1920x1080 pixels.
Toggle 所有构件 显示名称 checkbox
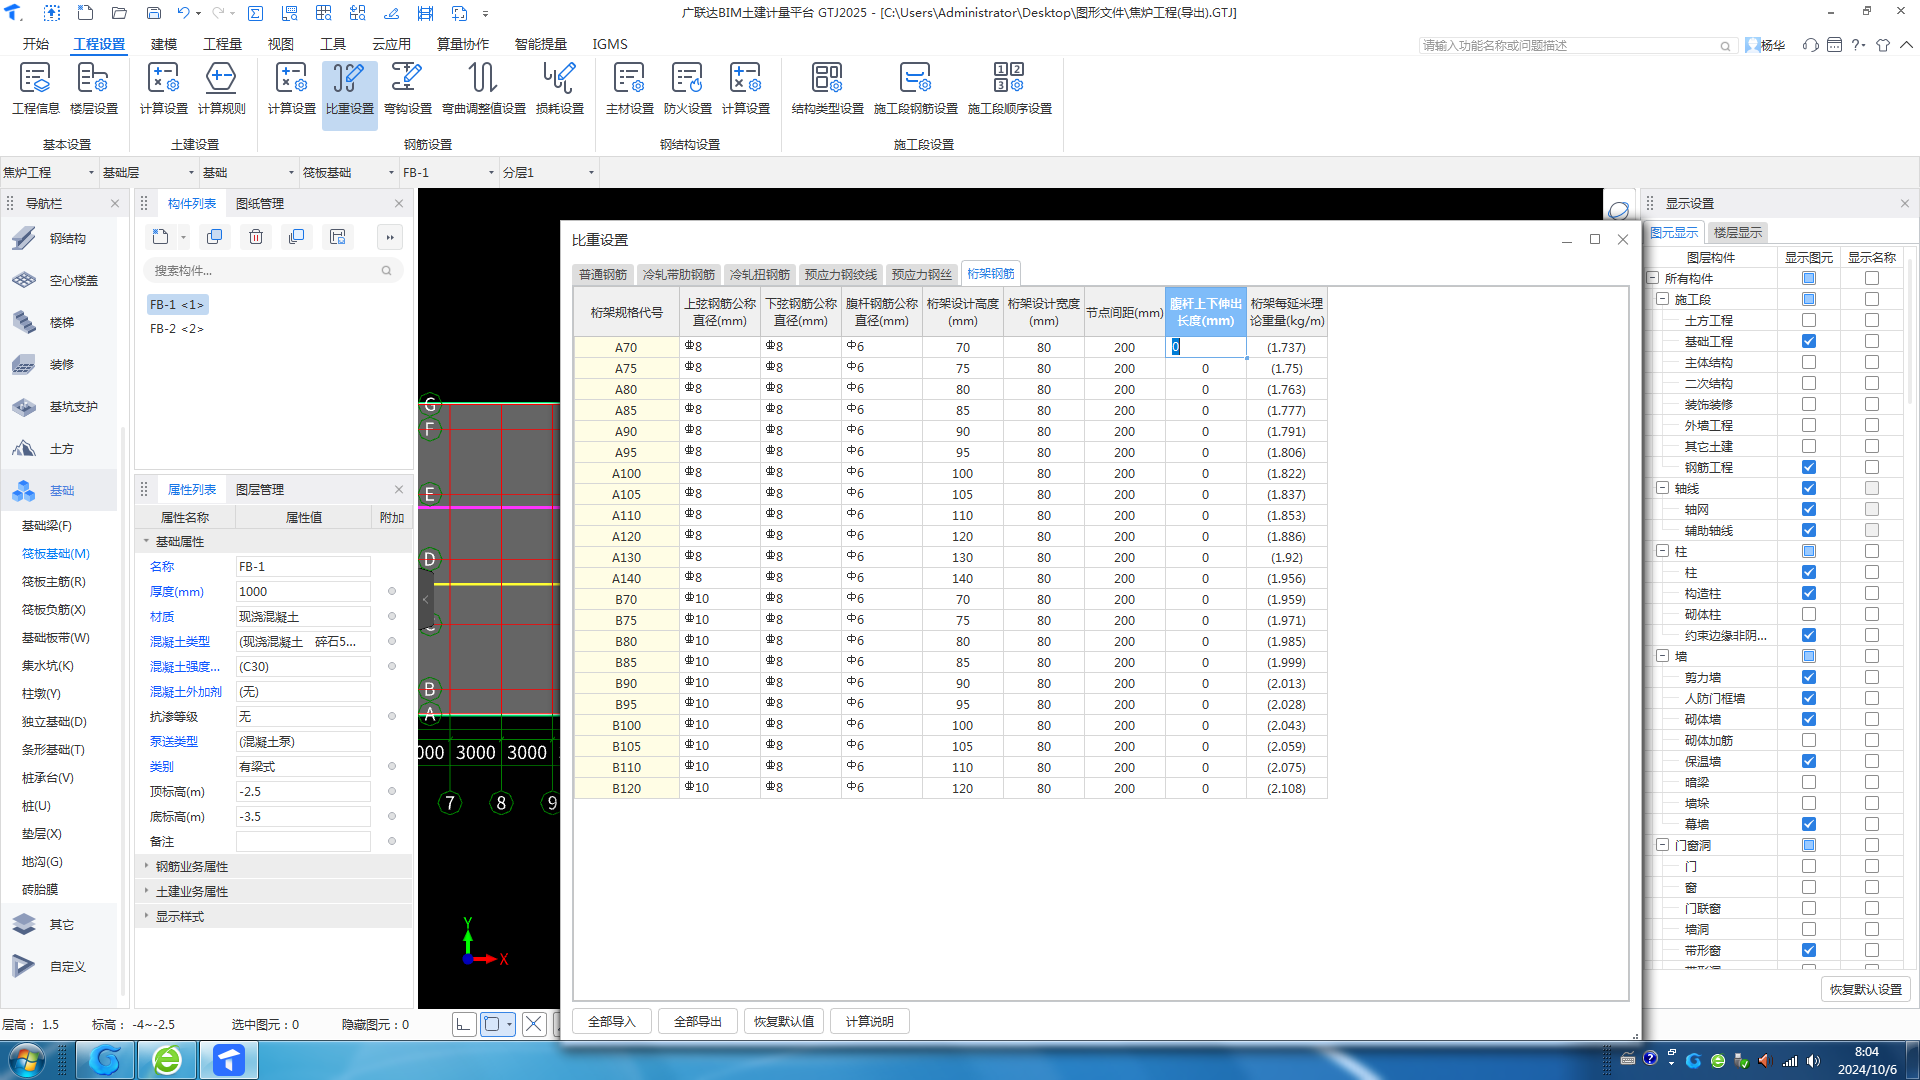(1871, 278)
